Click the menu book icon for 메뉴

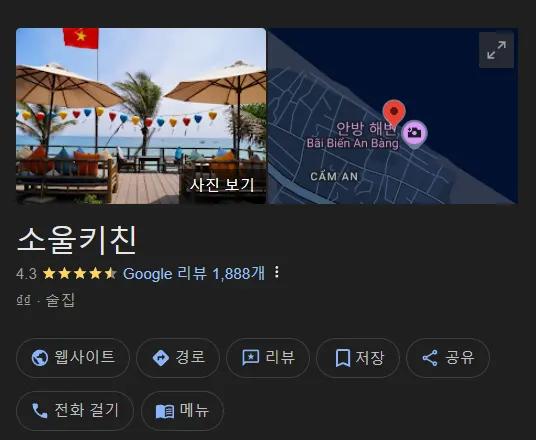point(165,411)
